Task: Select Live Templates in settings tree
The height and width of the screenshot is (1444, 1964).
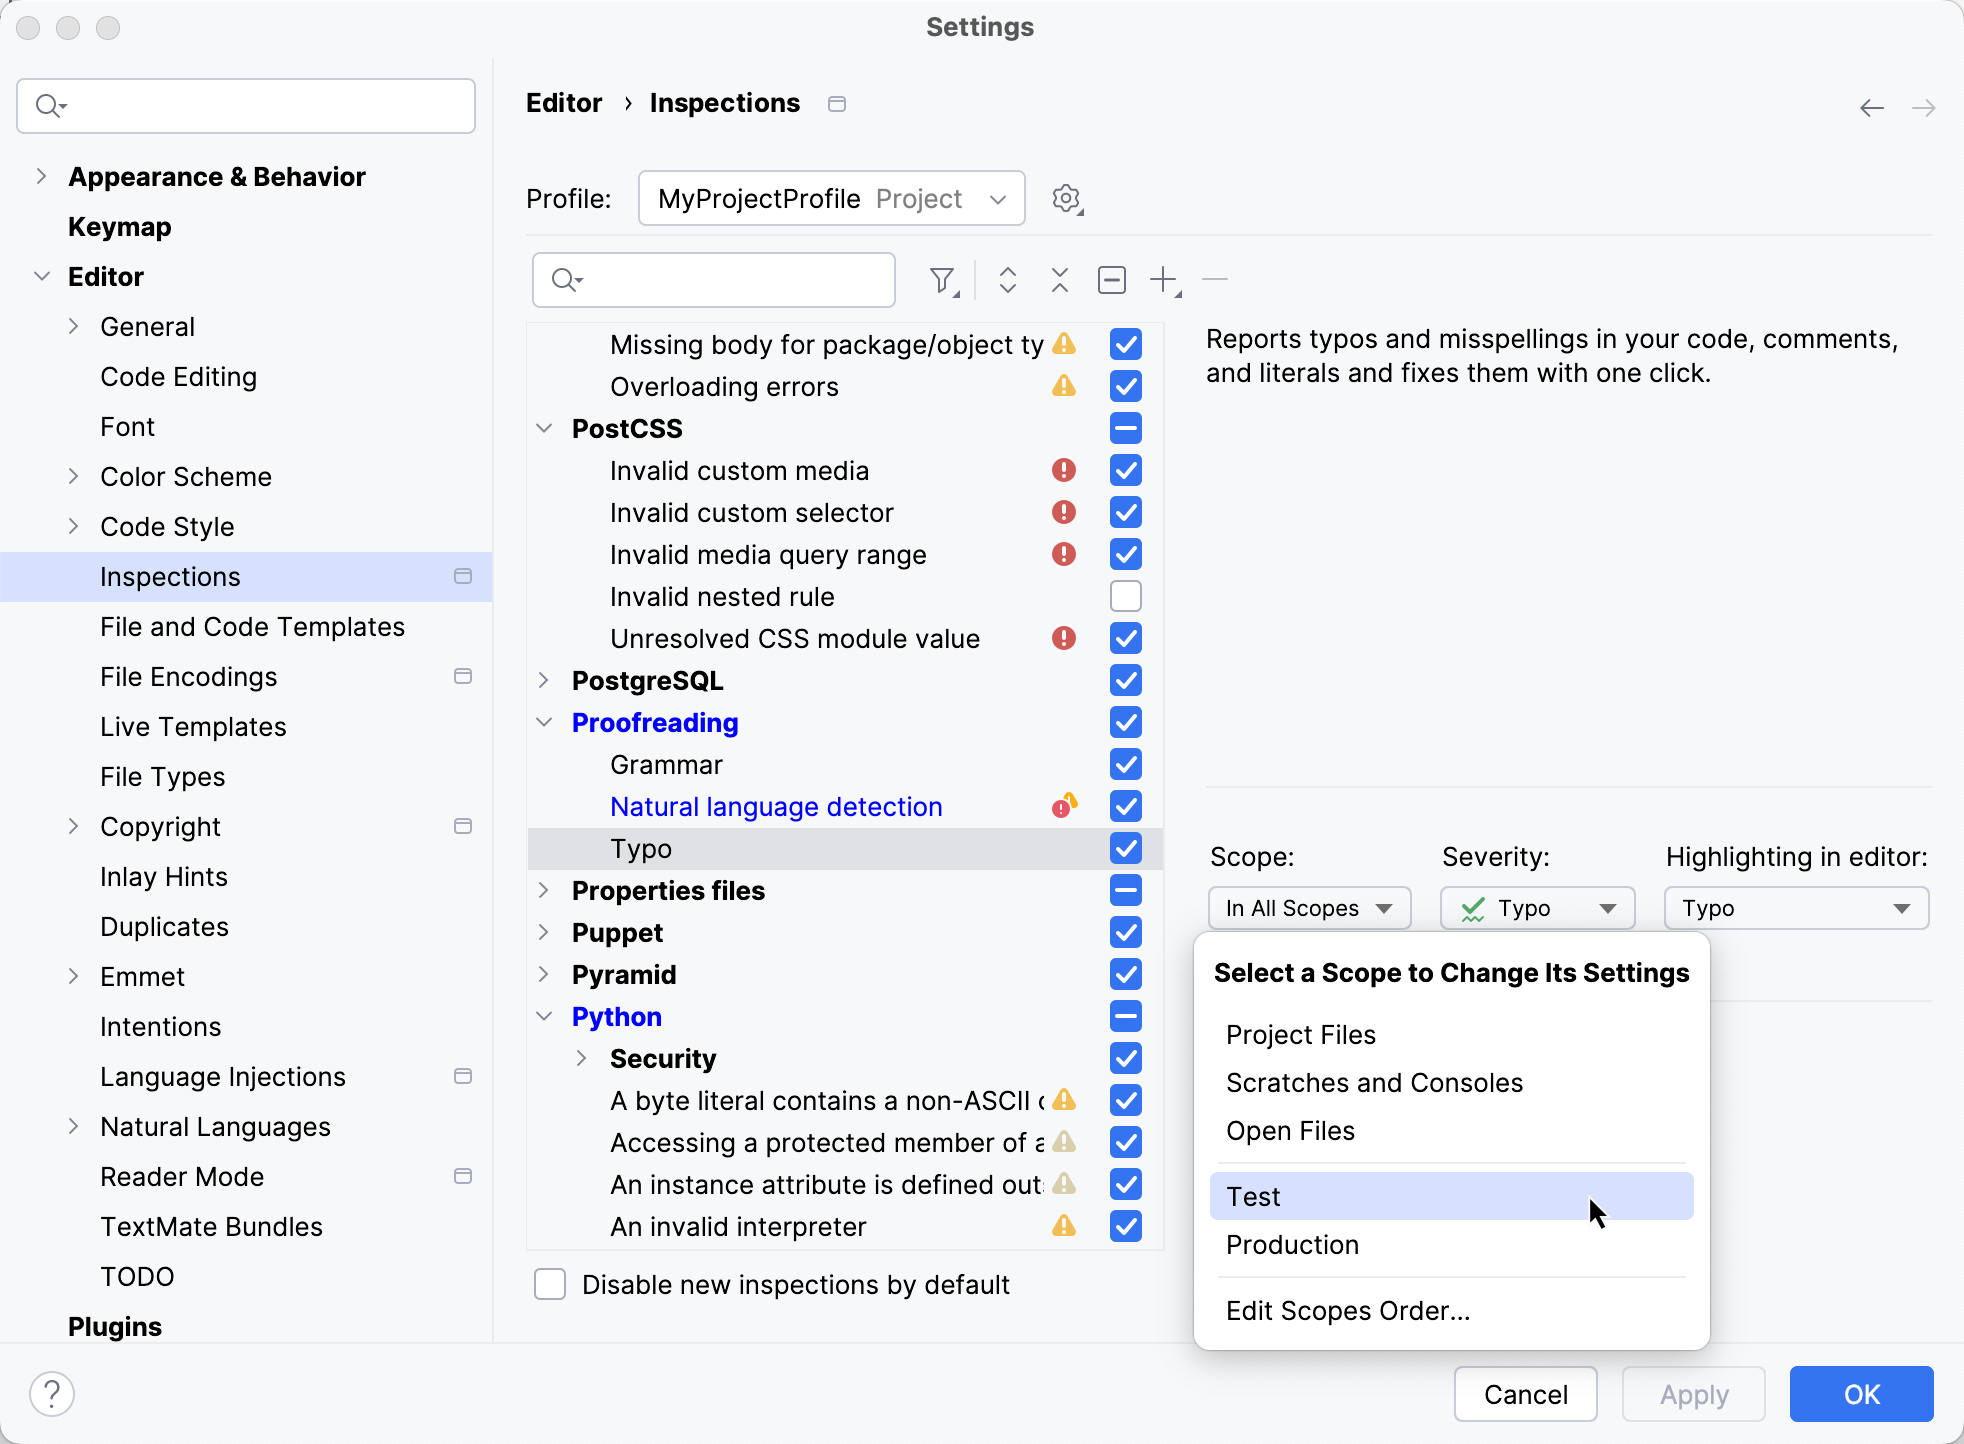Action: pyautogui.click(x=193, y=726)
